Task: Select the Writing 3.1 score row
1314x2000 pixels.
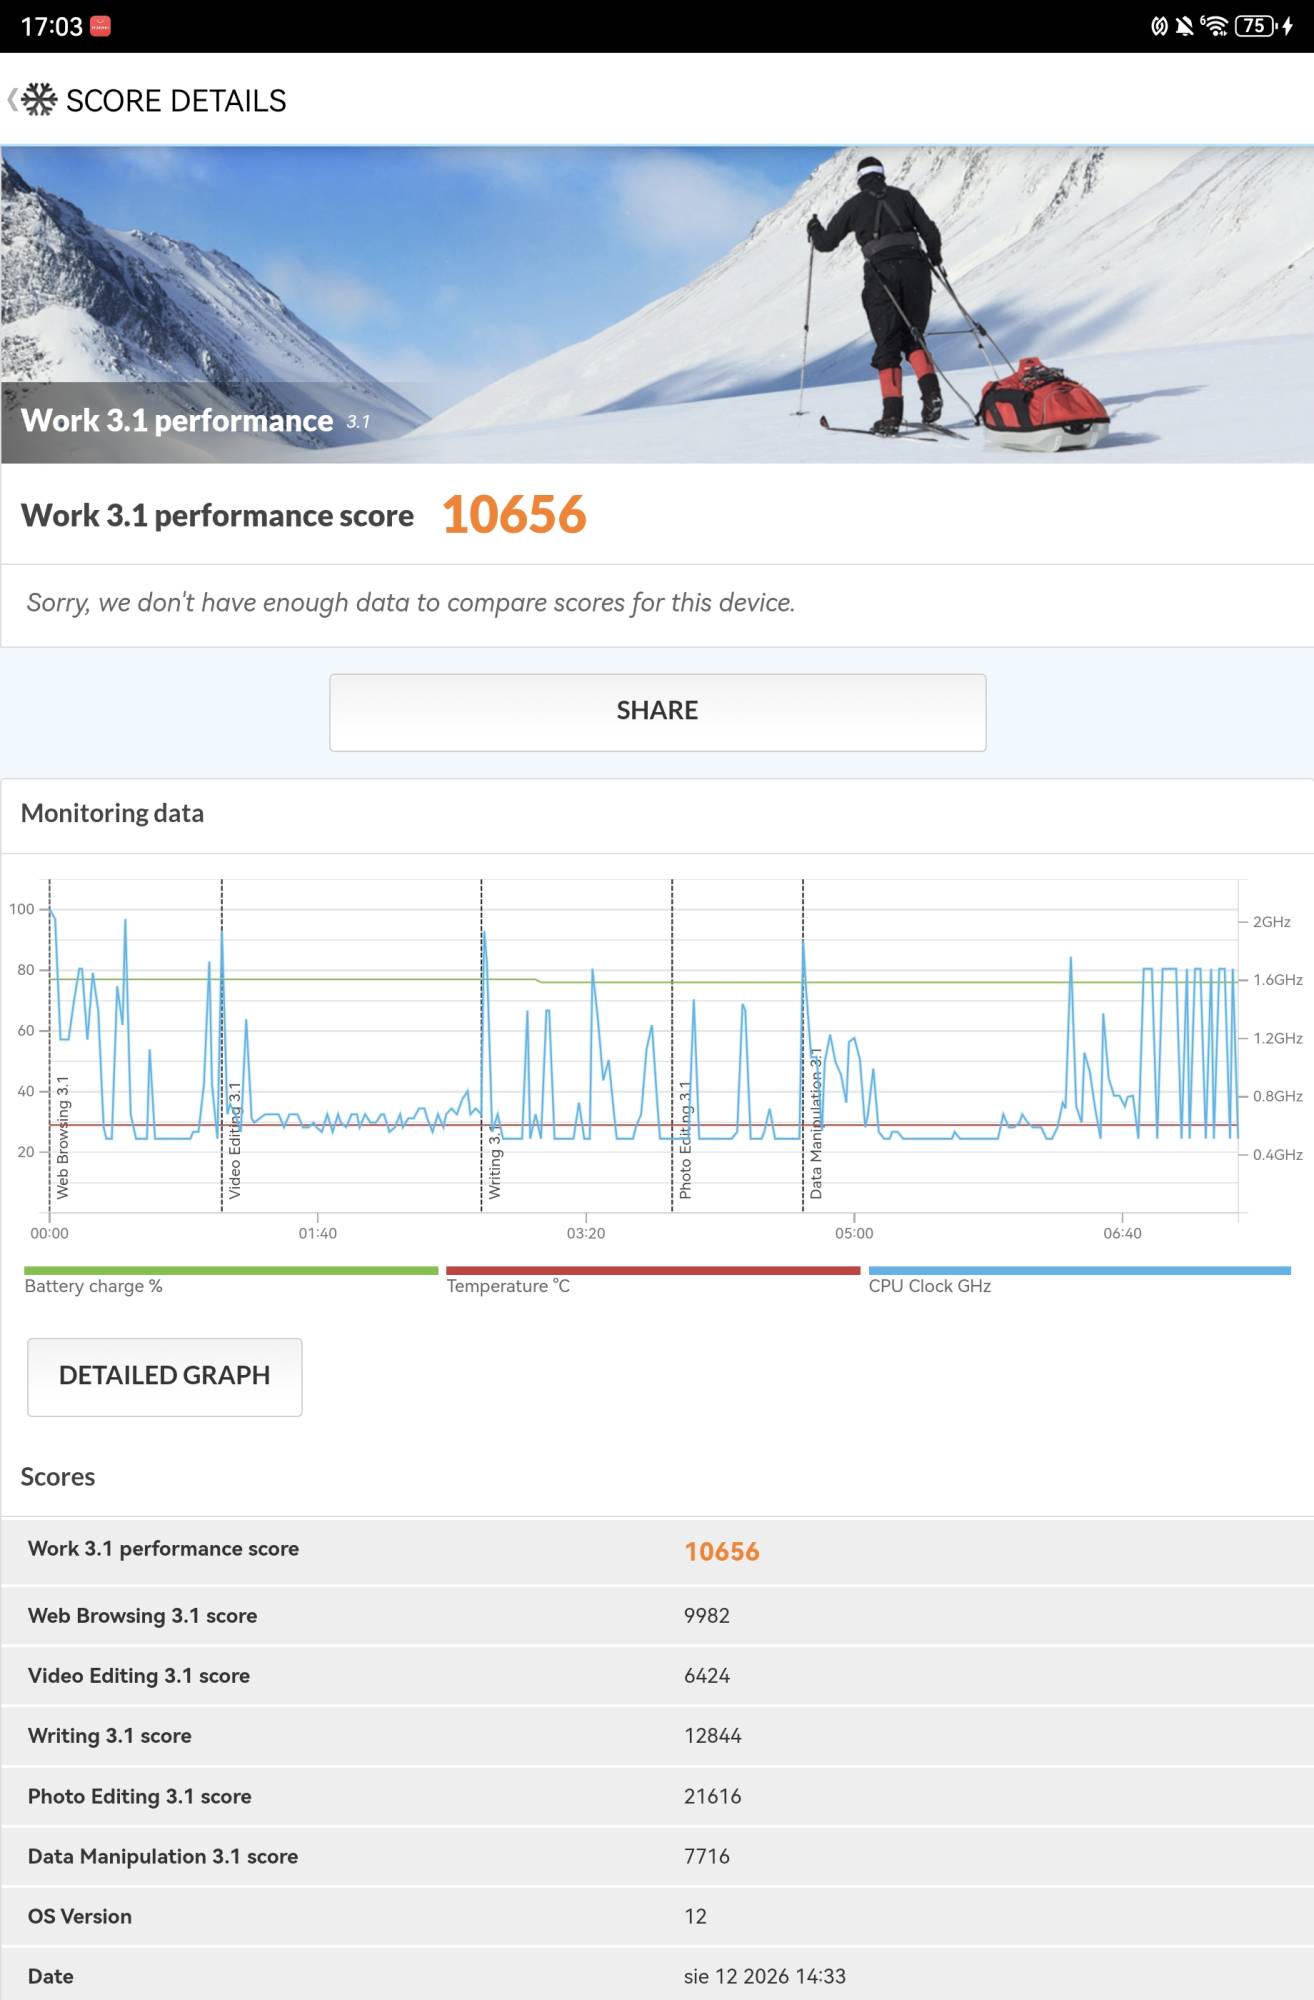Action: pos(657,1736)
